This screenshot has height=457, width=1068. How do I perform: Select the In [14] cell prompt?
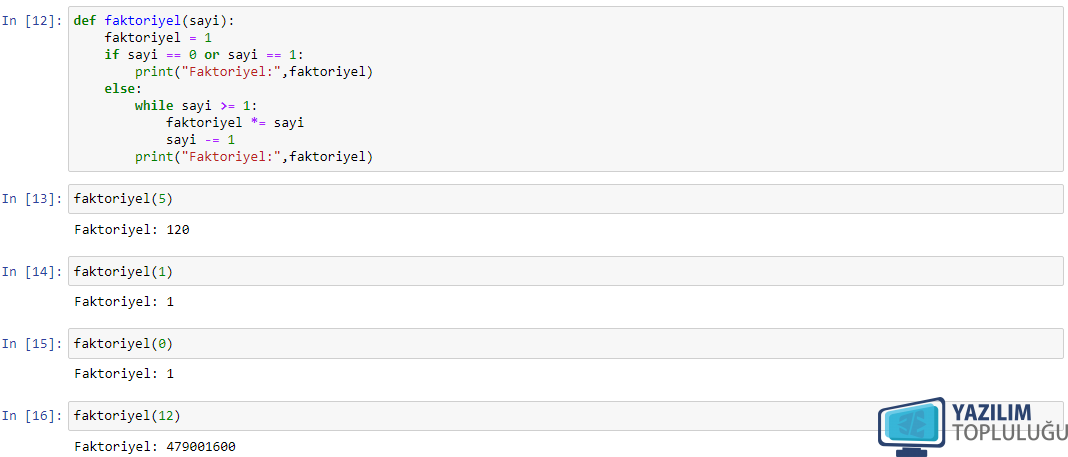pos(33,271)
